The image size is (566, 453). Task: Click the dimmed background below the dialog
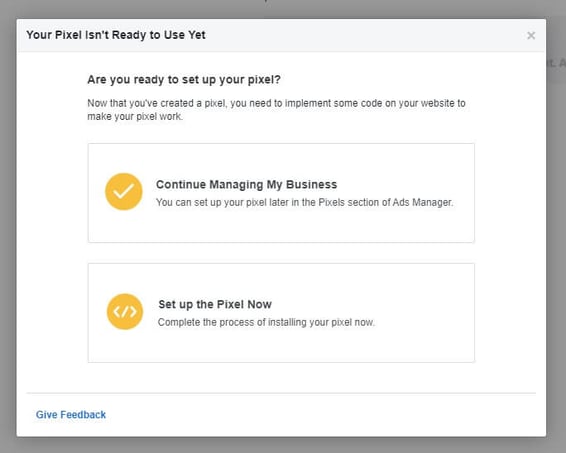[x=283, y=445]
